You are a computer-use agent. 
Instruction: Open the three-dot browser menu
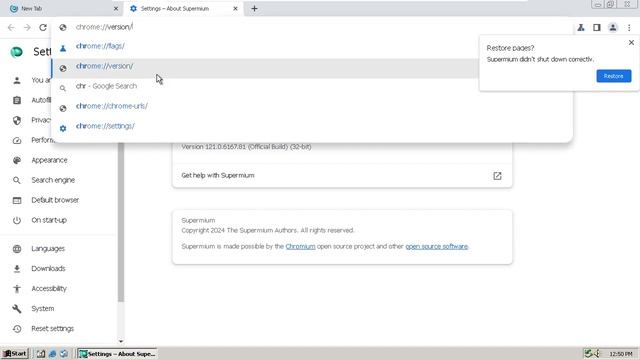[x=629, y=27]
